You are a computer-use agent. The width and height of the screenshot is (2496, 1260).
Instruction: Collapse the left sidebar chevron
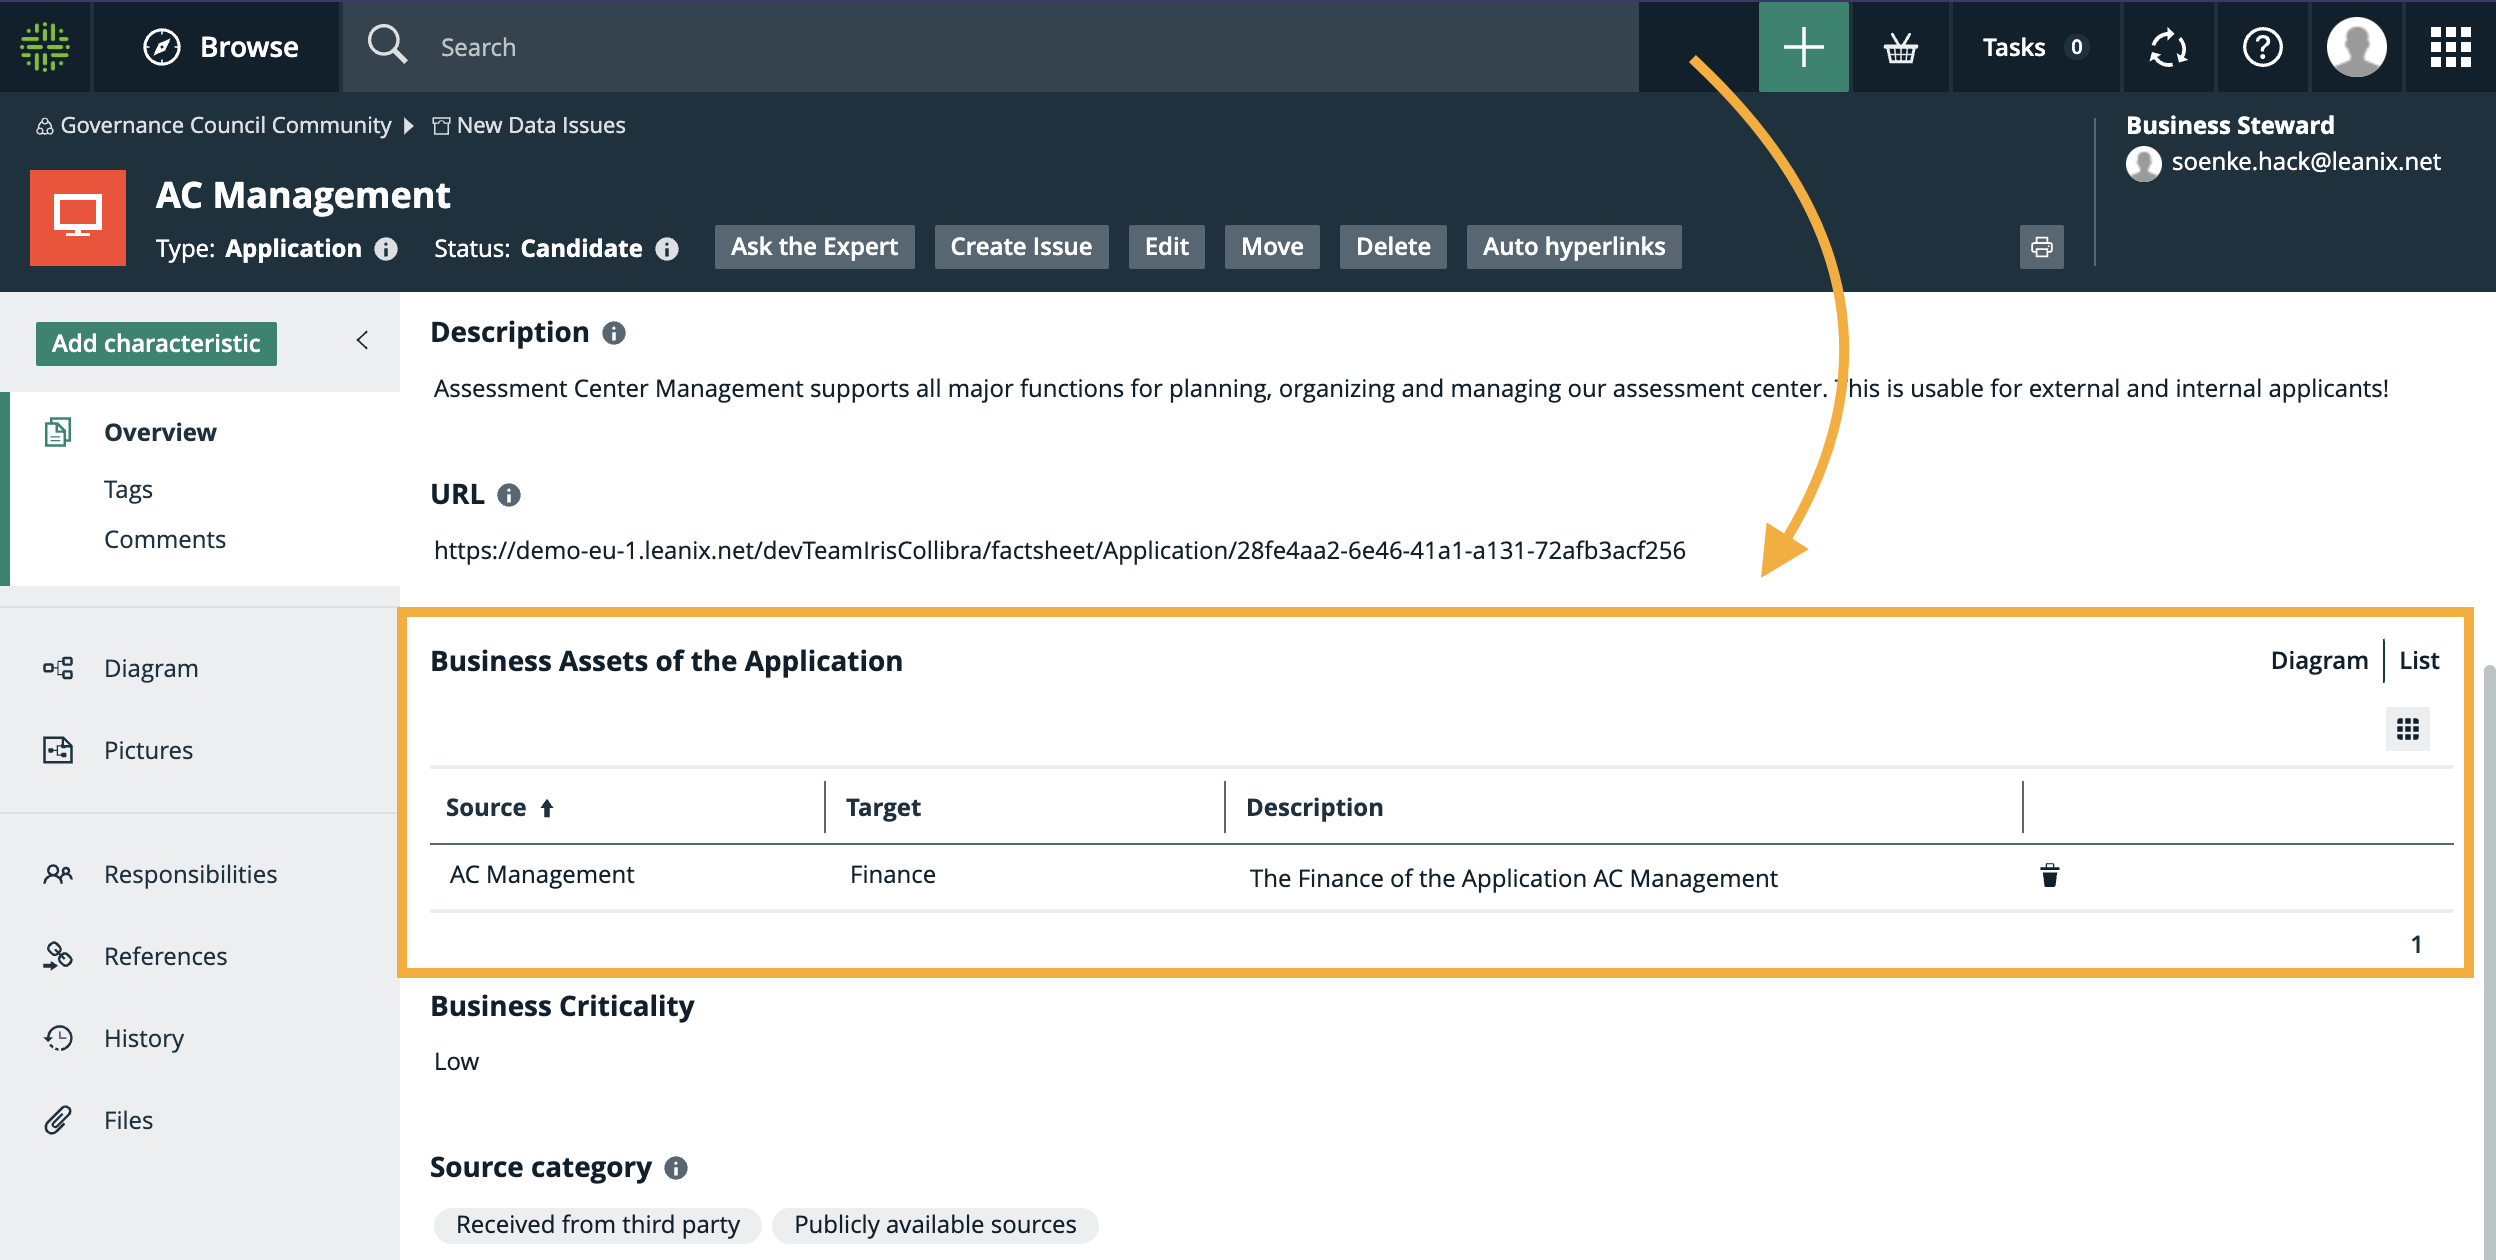coord(362,341)
